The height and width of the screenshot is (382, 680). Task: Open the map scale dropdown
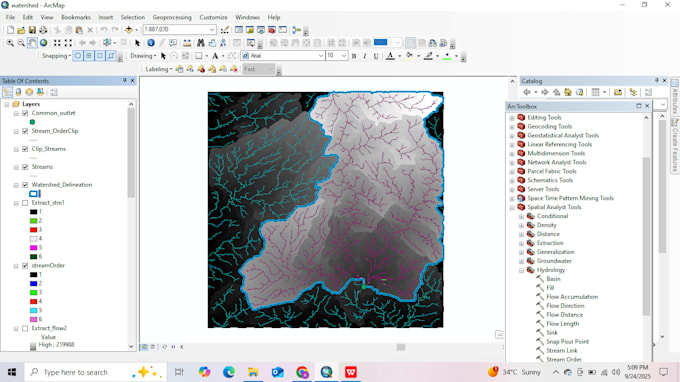click(x=212, y=29)
